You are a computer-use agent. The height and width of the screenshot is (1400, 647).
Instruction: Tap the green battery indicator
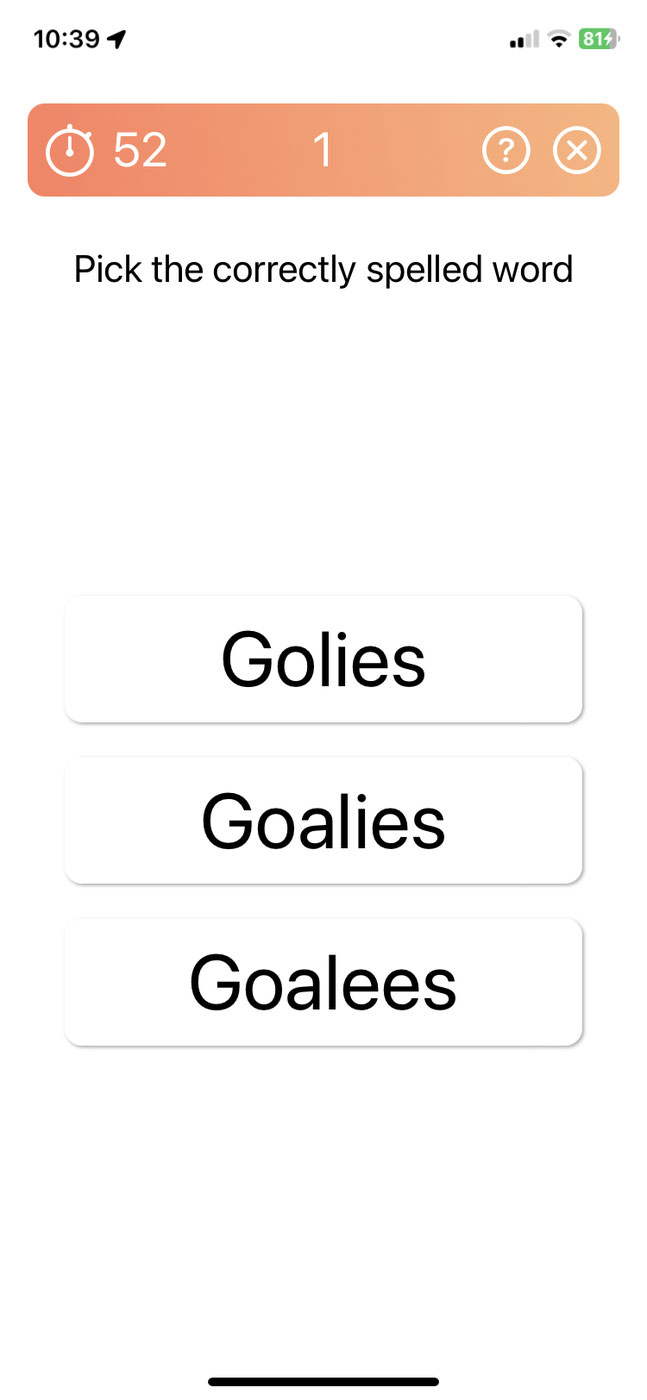[x=598, y=39]
